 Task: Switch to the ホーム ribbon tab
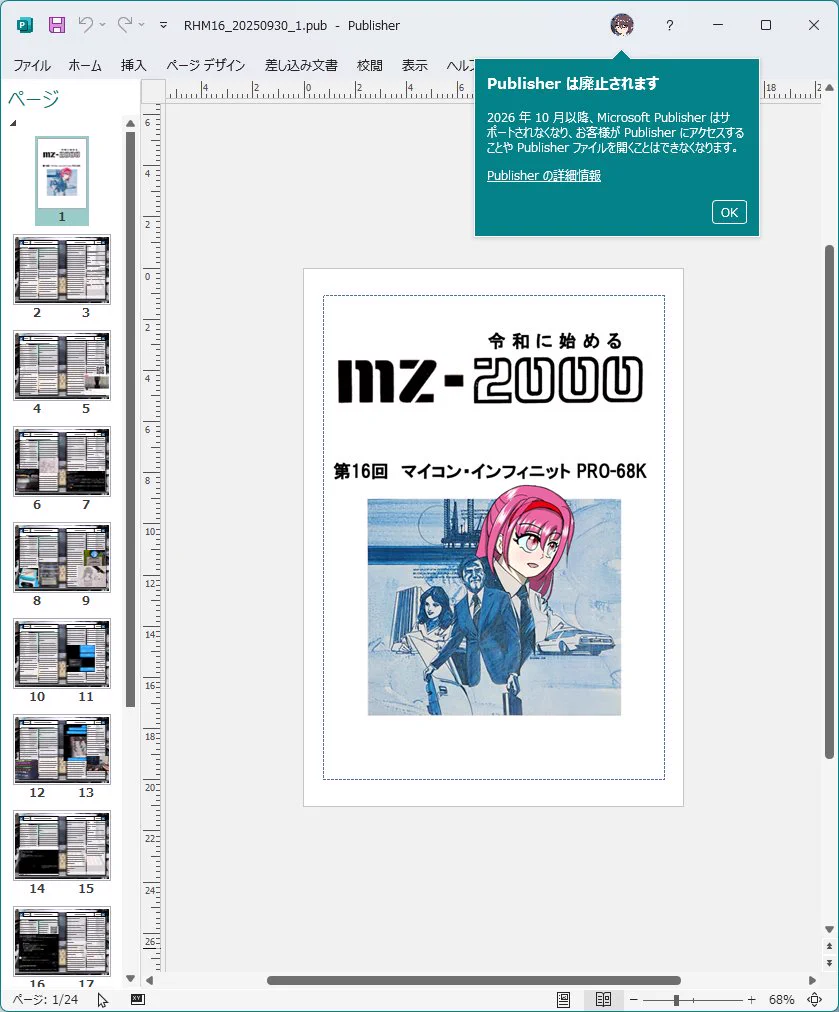[85, 65]
